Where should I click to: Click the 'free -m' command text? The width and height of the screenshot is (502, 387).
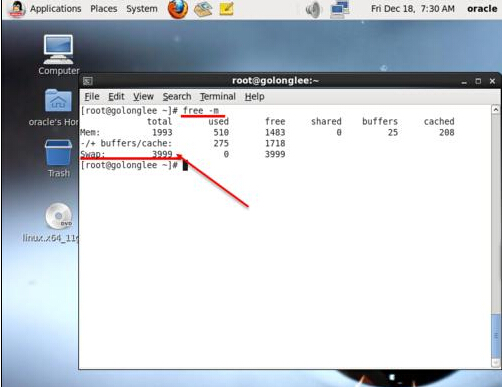coord(201,110)
